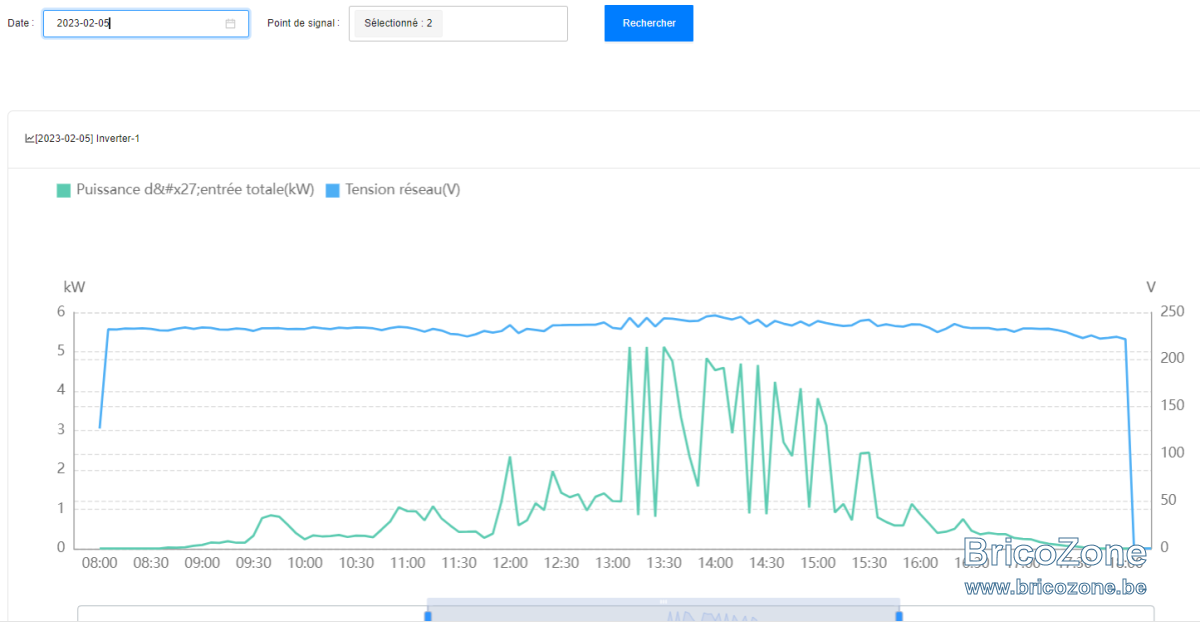Click the 12:00 label on time axis

click(510, 563)
